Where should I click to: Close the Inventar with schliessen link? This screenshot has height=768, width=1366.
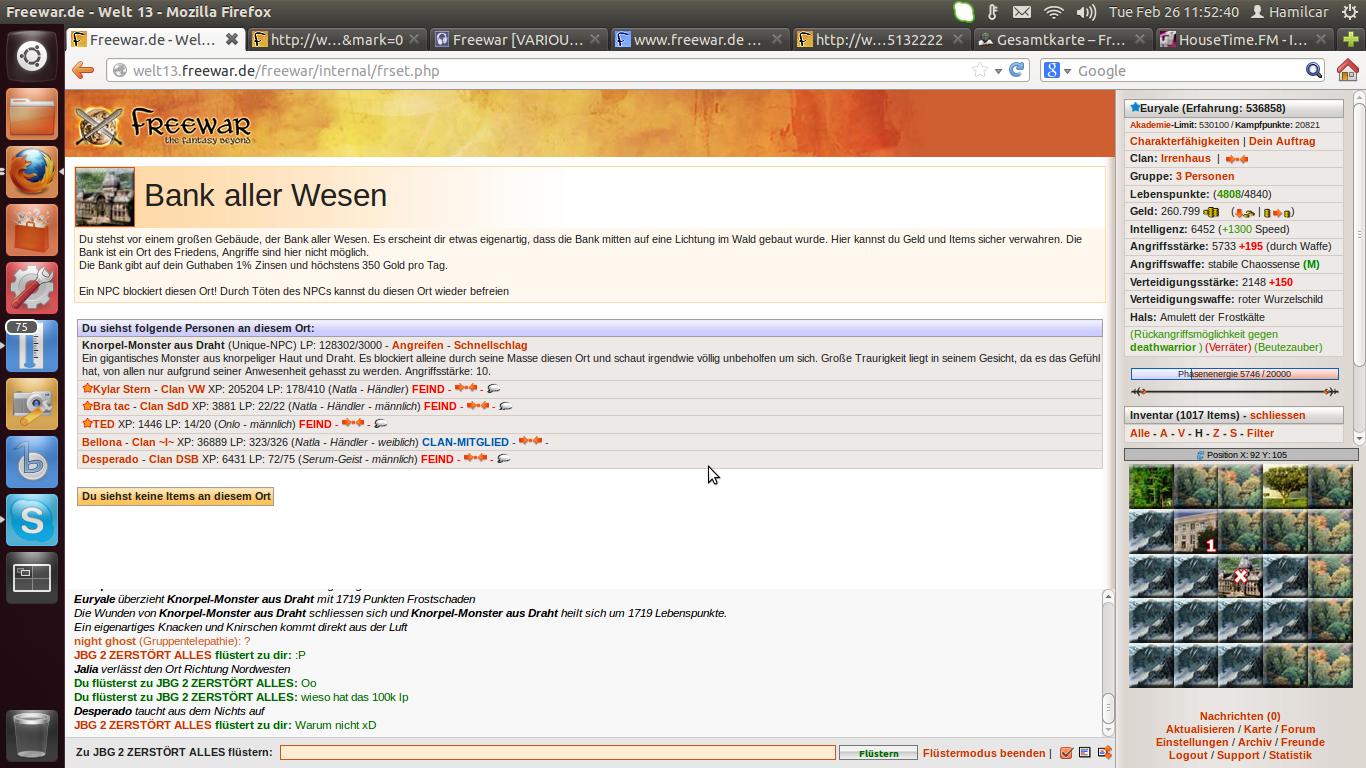1277,415
